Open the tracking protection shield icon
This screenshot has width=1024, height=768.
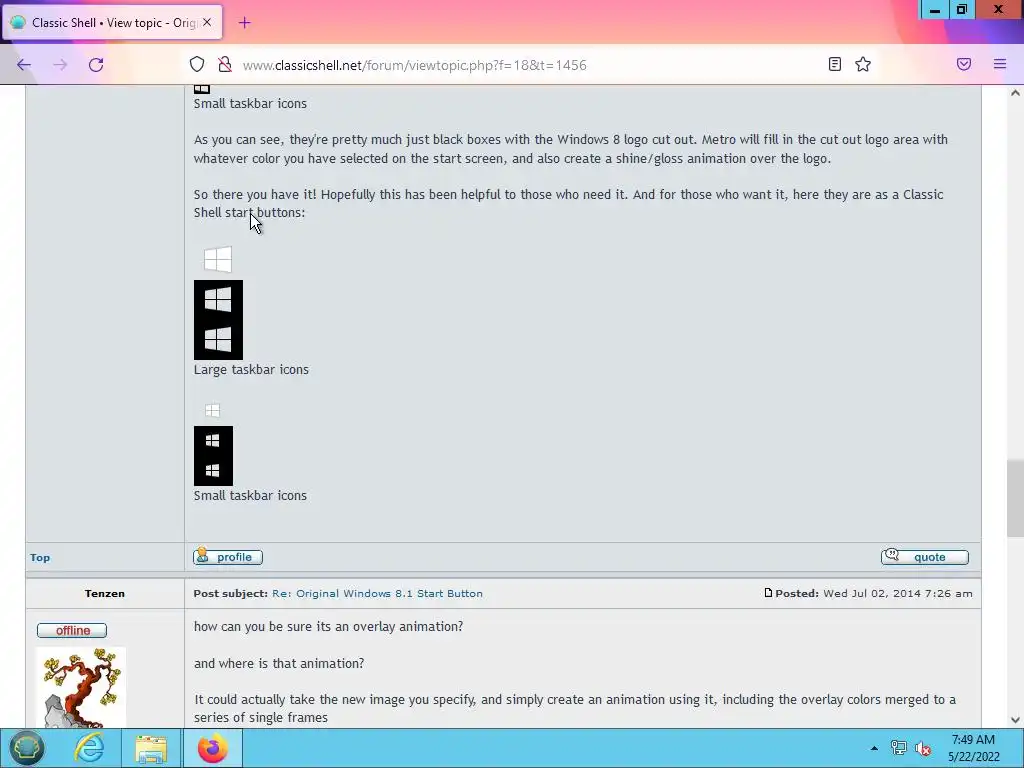pos(197,64)
